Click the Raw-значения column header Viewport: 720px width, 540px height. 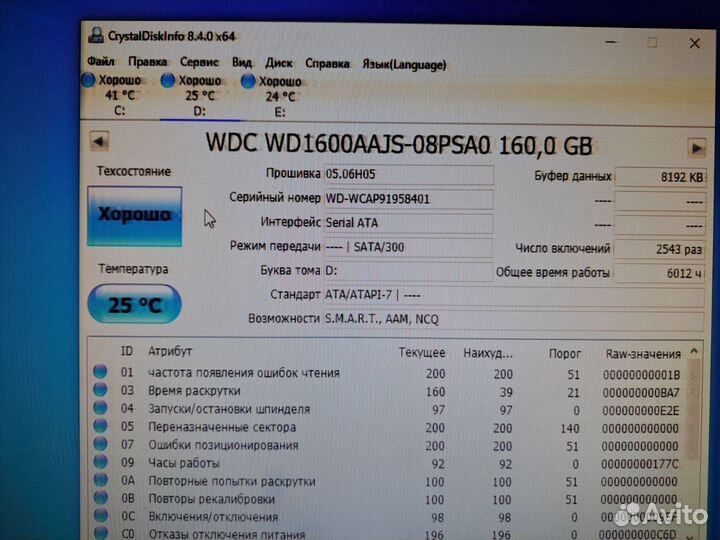(x=643, y=354)
